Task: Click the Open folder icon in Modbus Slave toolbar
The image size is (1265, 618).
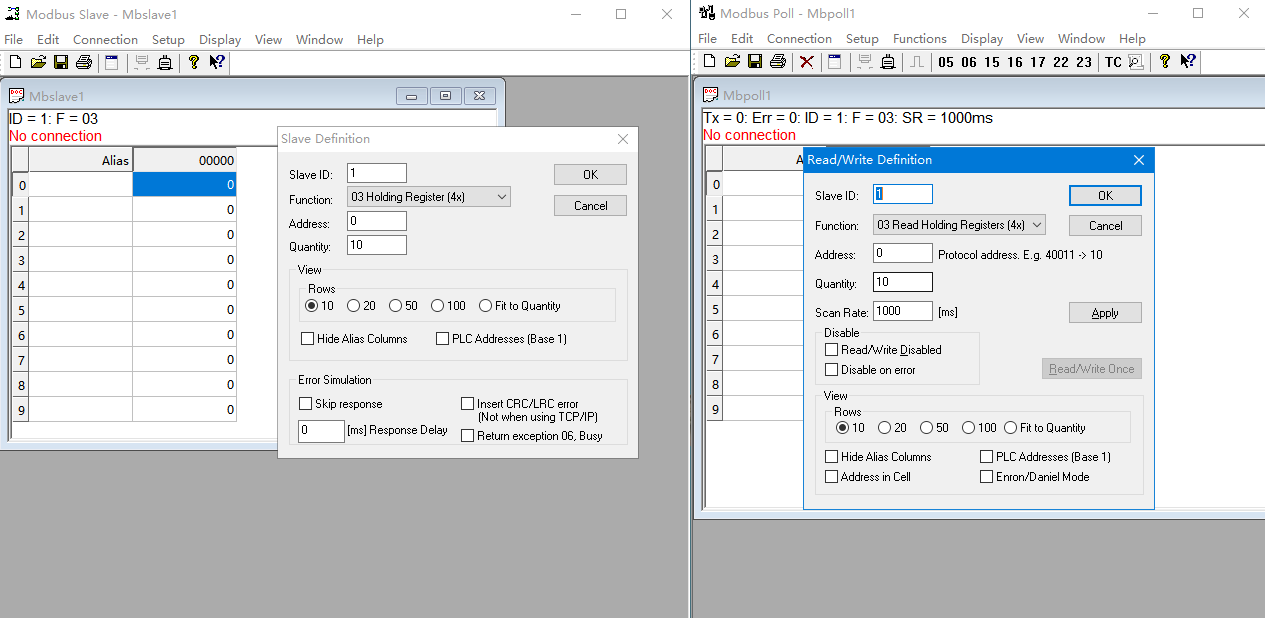Action: (38, 62)
